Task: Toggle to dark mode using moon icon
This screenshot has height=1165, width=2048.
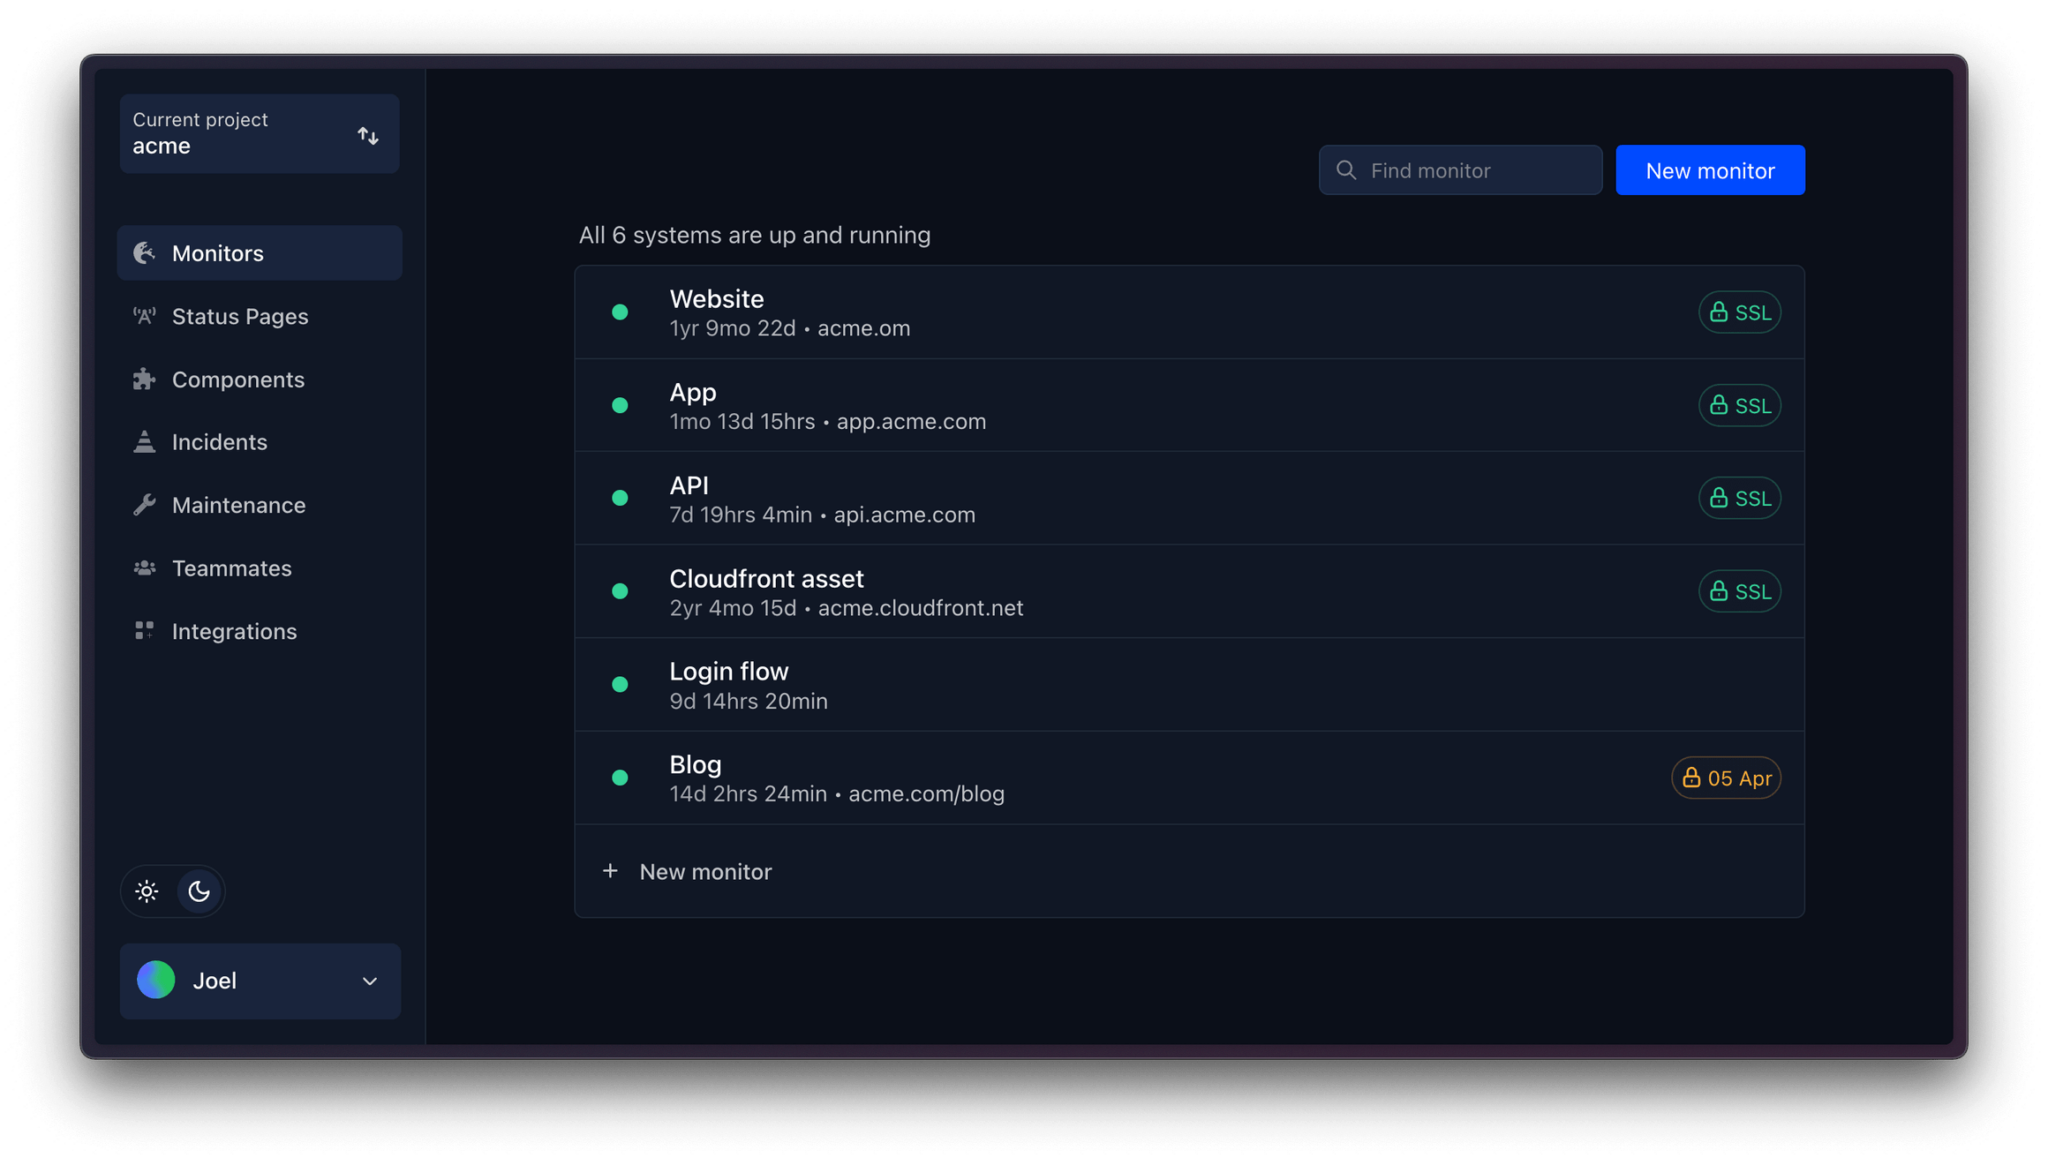Action: (x=198, y=891)
